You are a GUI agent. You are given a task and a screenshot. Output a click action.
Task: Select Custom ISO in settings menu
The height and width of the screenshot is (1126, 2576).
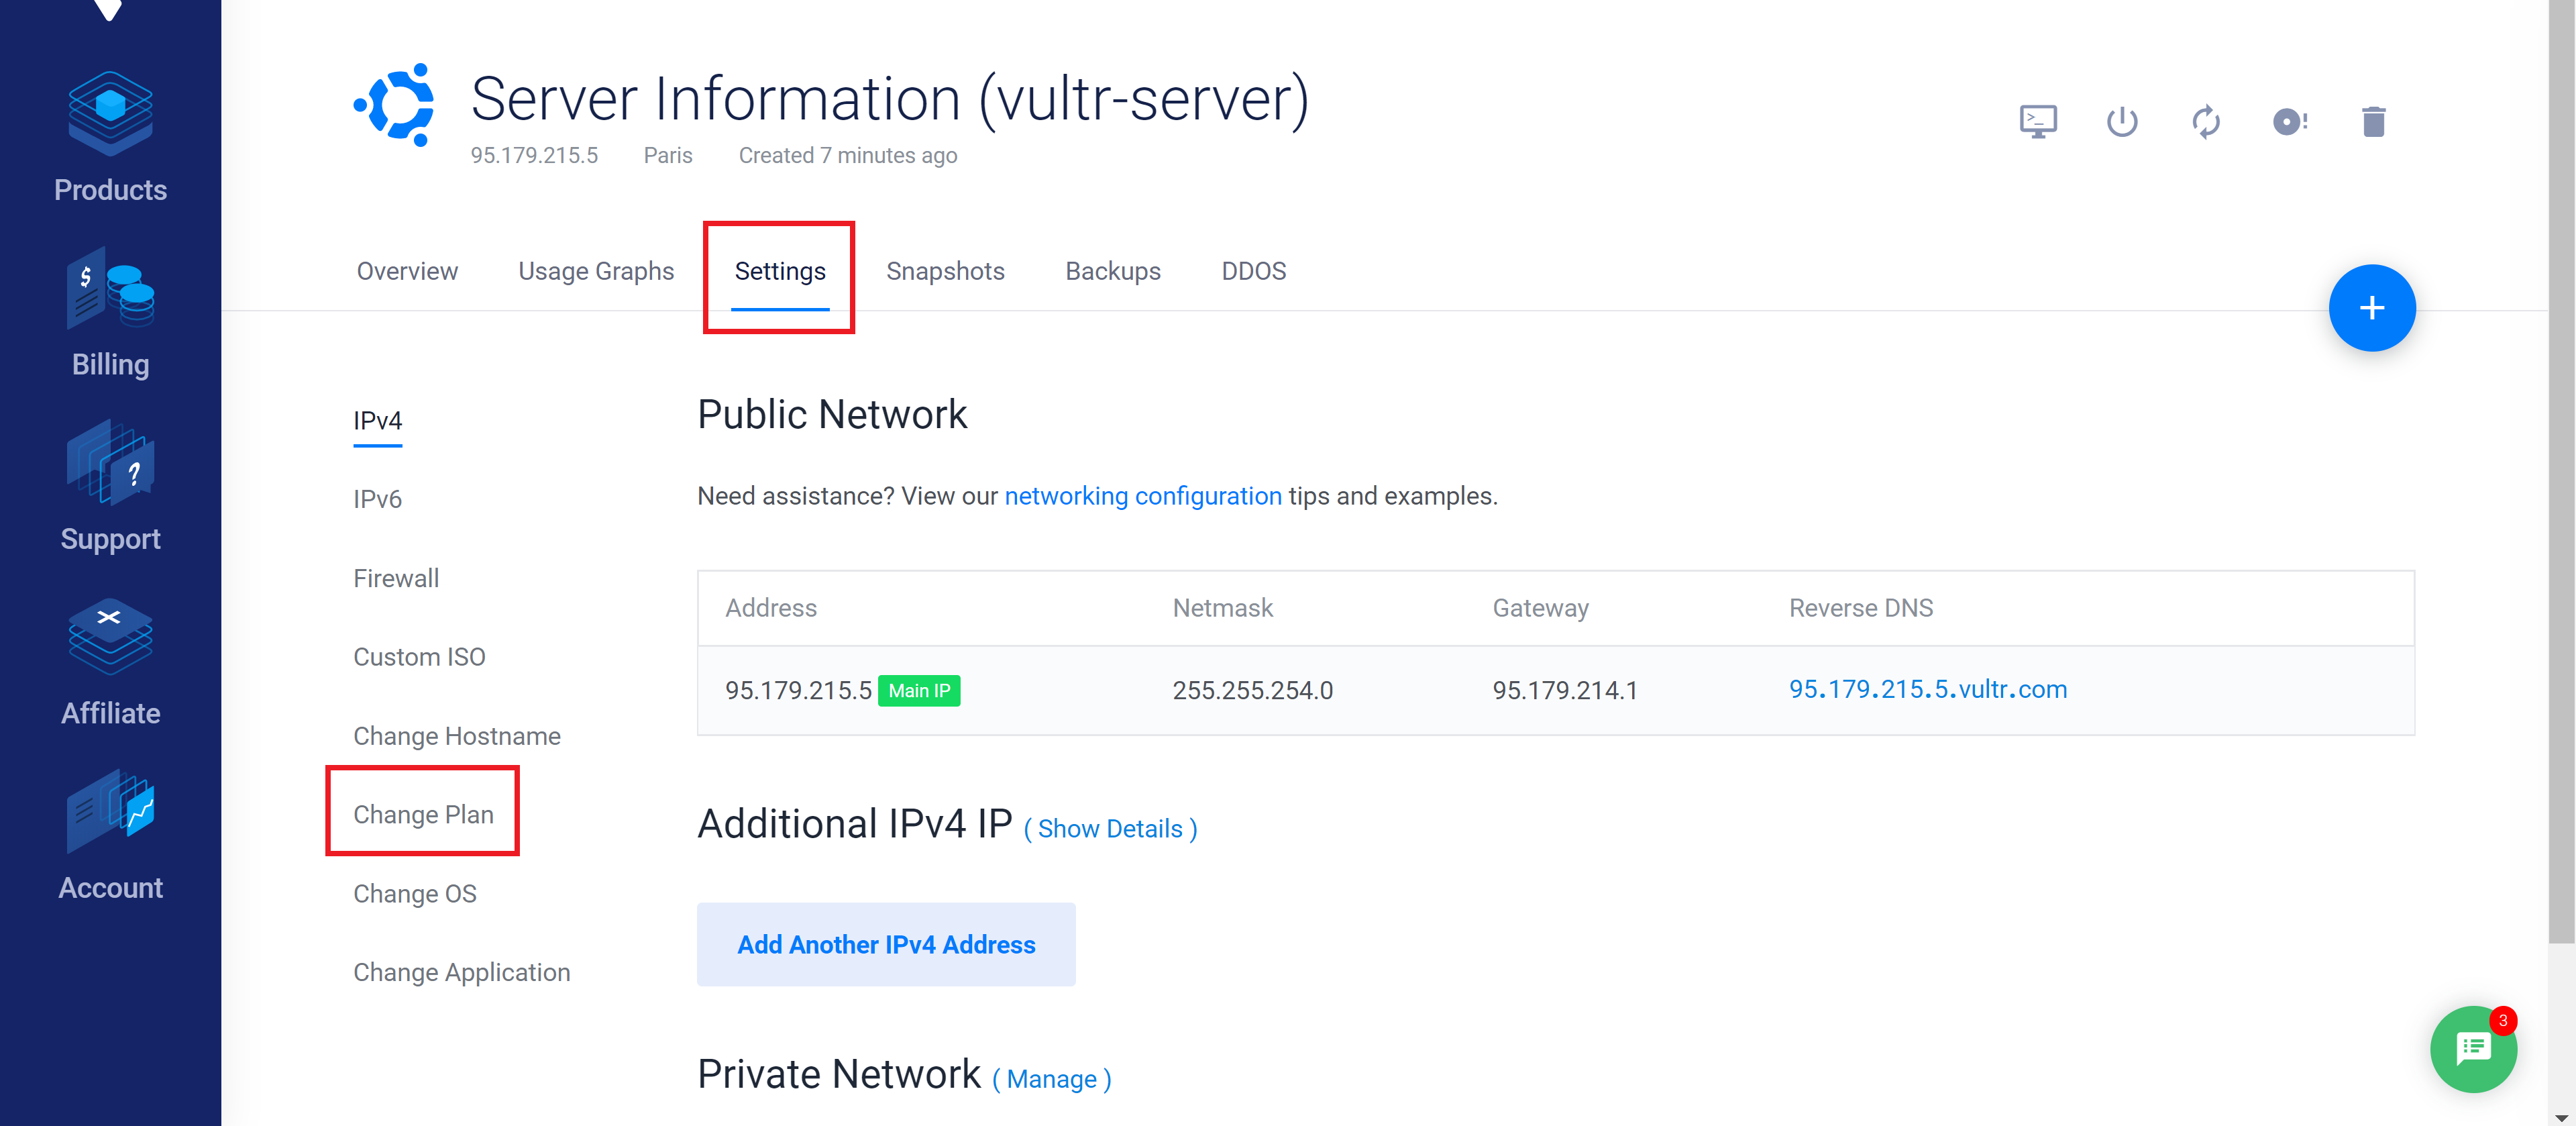pos(419,657)
